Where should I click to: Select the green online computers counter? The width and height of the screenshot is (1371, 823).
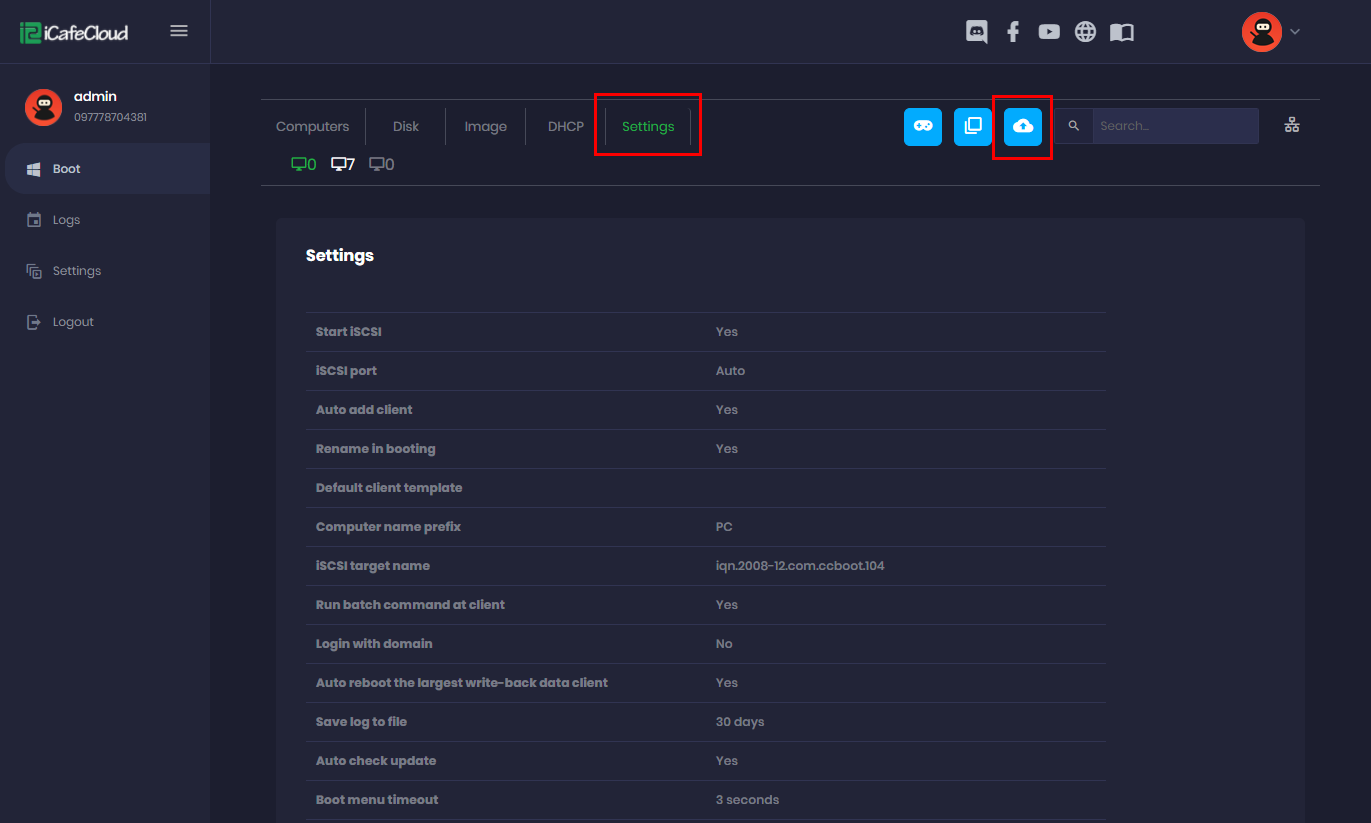coord(302,163)
